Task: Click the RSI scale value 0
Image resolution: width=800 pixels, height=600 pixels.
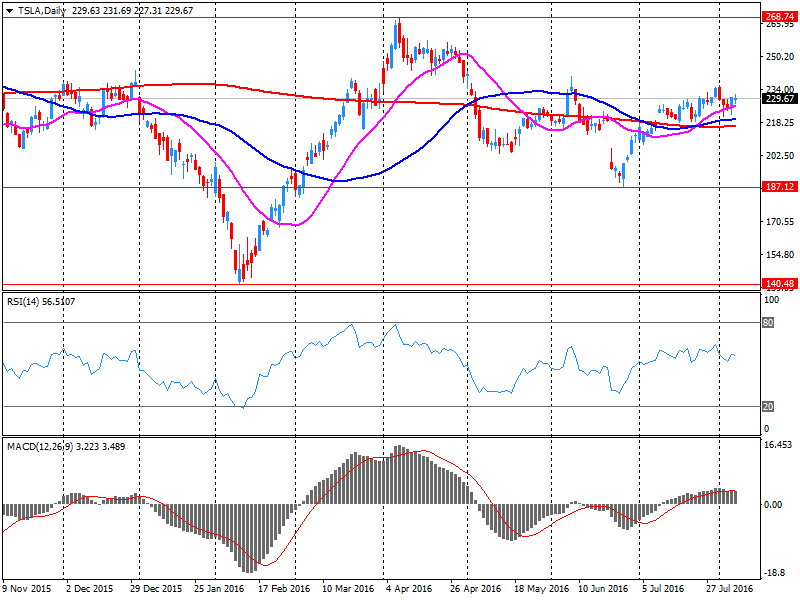Action: pos(766,429)
